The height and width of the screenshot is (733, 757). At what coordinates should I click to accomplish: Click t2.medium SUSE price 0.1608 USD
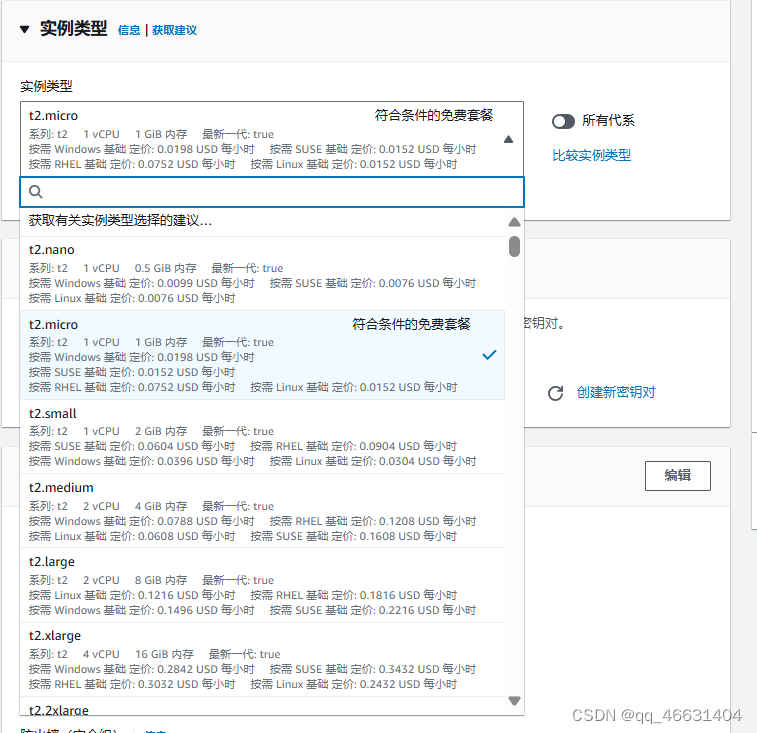click(x=353, y=536)
